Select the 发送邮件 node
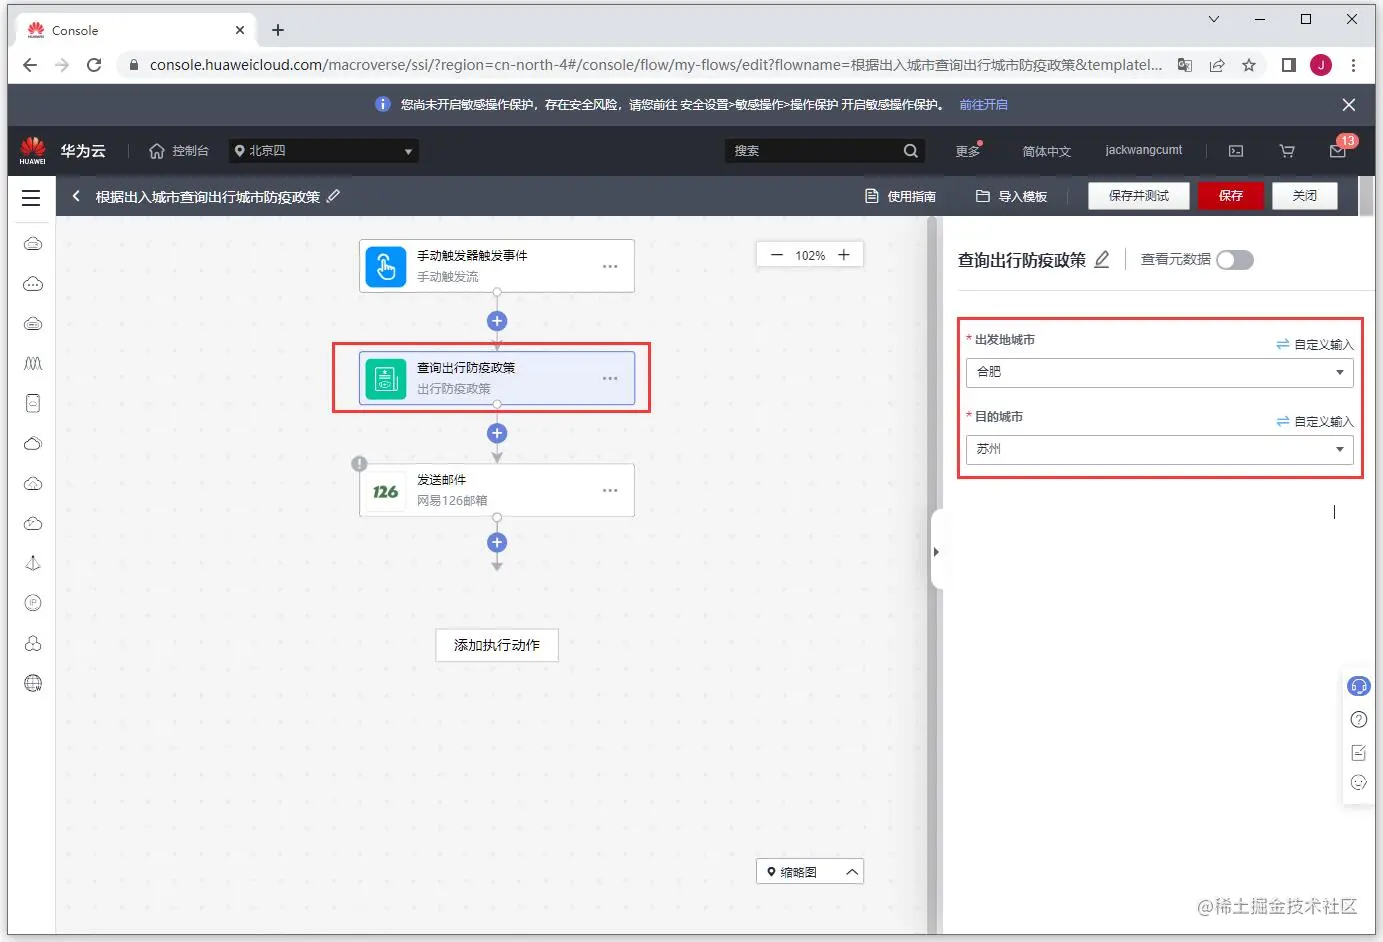The image size is (1383, 942). tap(497, 490)
